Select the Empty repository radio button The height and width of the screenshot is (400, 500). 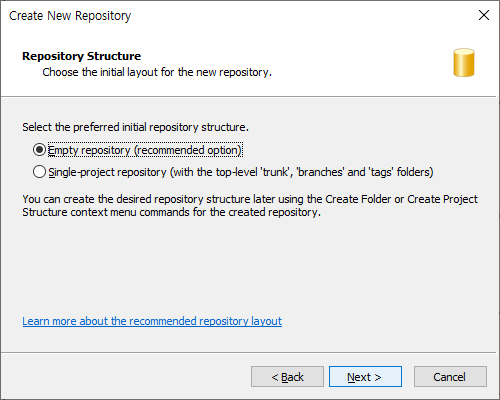(x=39, y=150)
